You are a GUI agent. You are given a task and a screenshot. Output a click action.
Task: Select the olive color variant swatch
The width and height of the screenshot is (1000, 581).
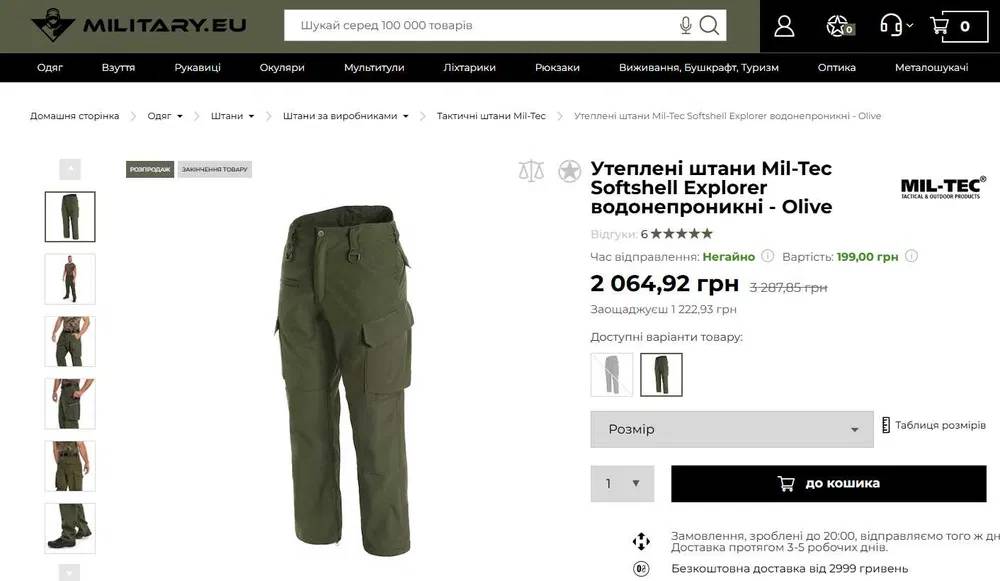661,375
